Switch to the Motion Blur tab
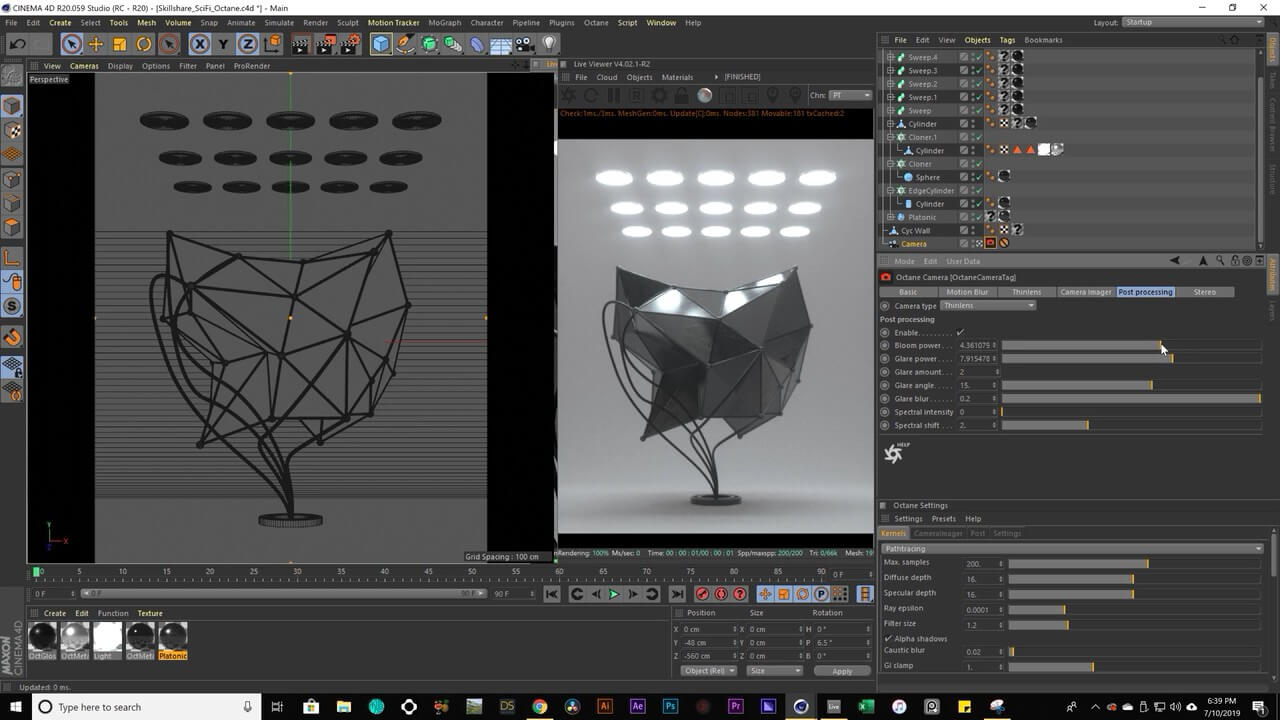Screen dimensions: 1280x720 [966, 292]
